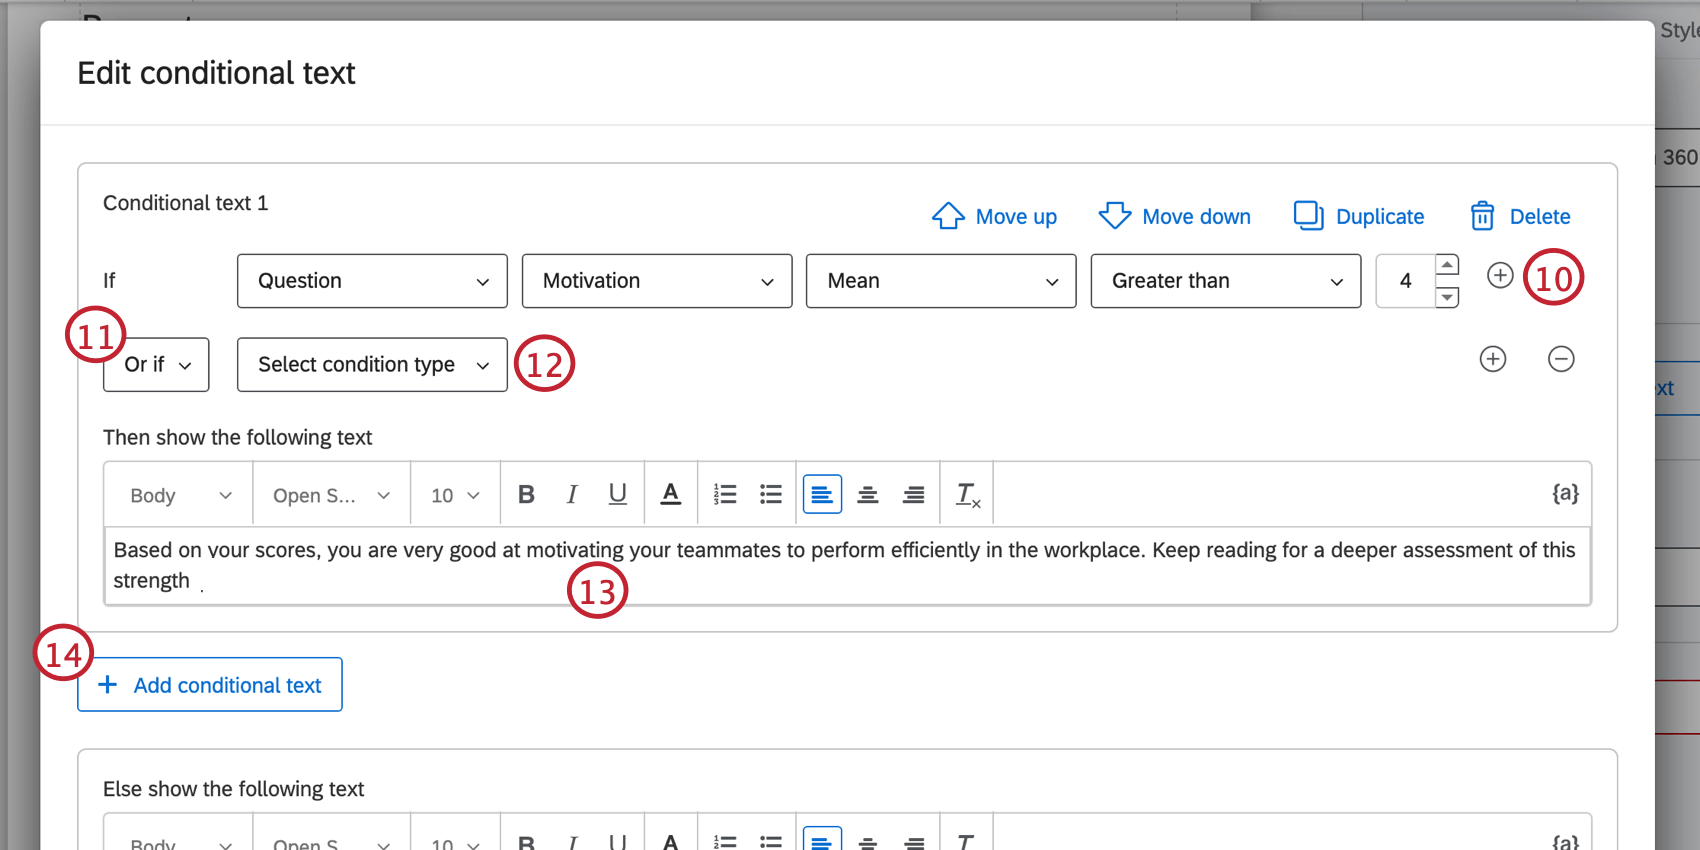Screen dimensions: 1700x850
Task: Remove the second condition row
Action: pyautogui.click(x=1561, y=359)
